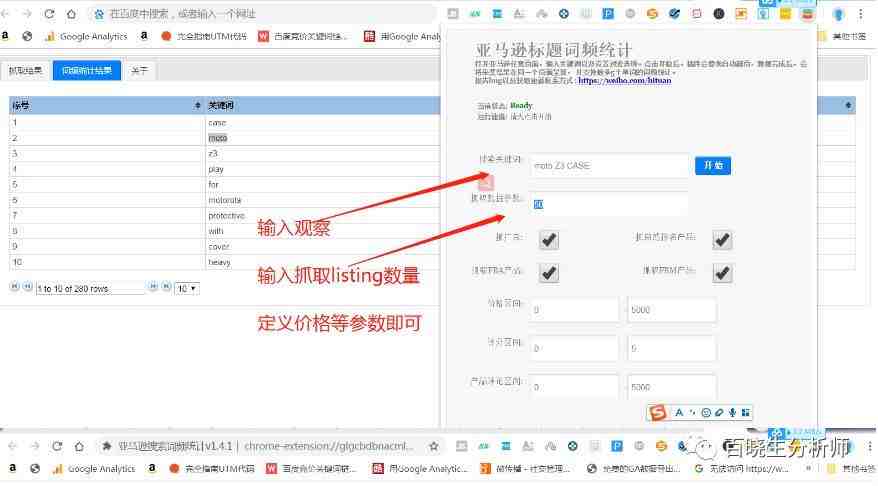878x486 pixels.
Task: Switch to the 抓取结果 tab
Action: point(25,71)
